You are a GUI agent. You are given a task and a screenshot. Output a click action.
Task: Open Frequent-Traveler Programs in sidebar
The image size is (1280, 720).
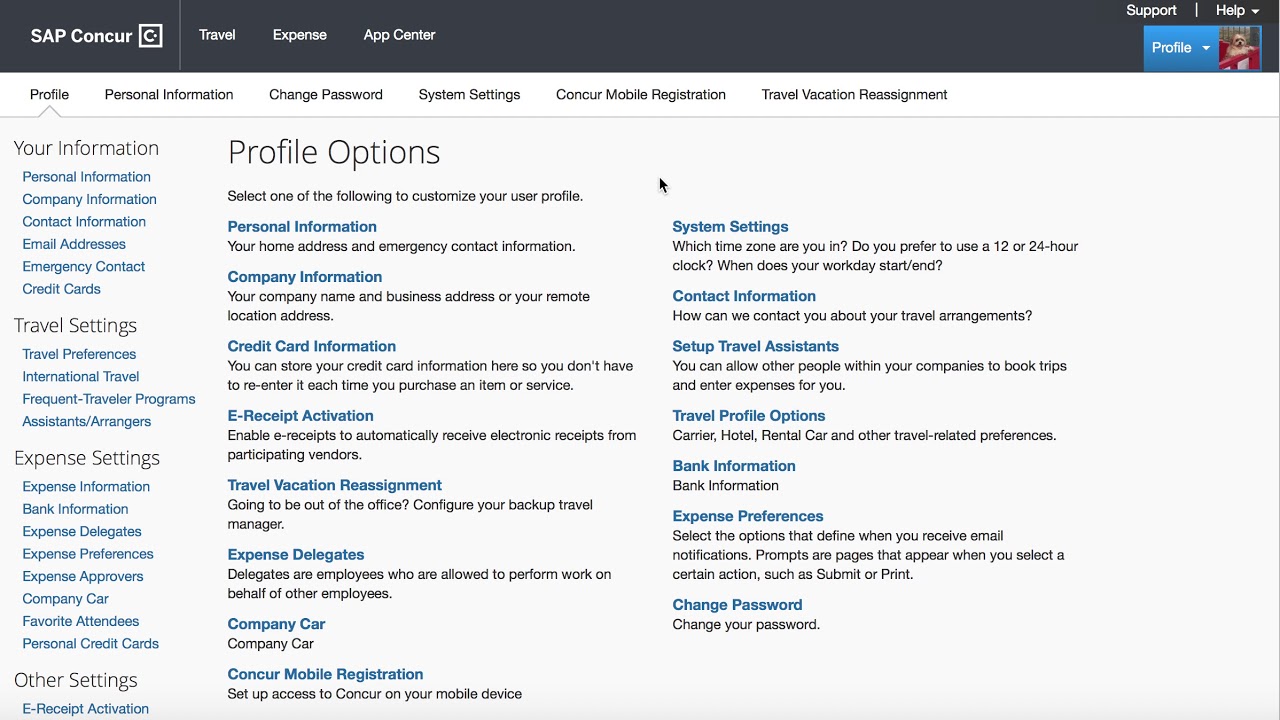109,399
